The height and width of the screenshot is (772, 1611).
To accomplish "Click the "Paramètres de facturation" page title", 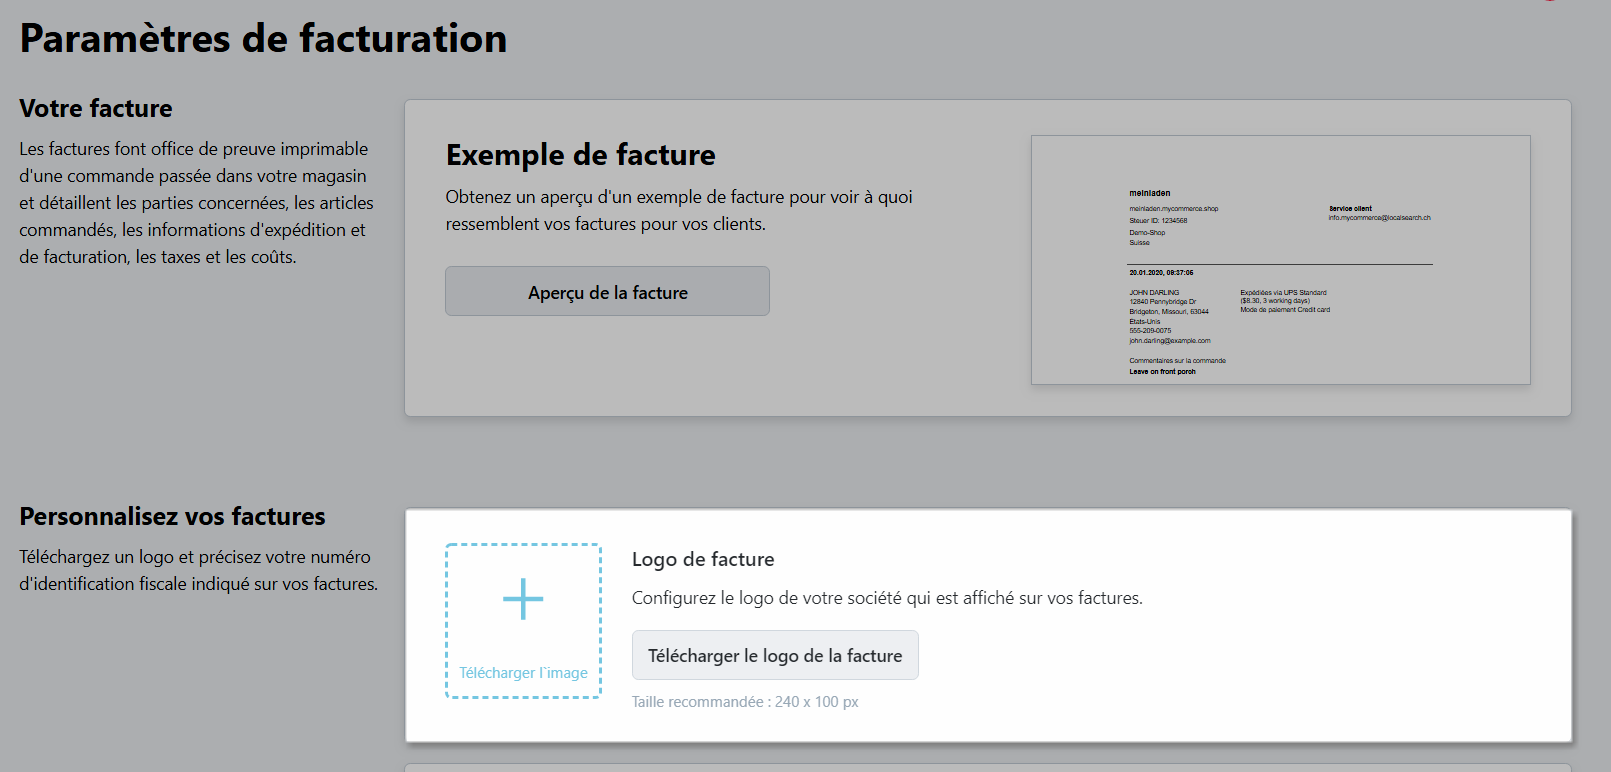I will pyautogui.click(x=263, y=39).
